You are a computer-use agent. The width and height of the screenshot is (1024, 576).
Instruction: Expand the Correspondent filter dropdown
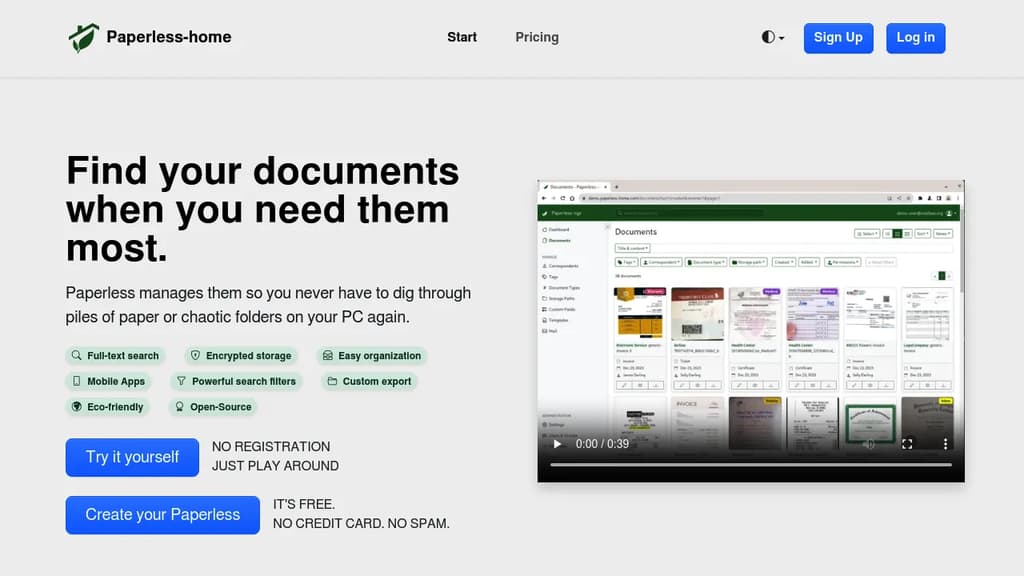click(x=662, y=261)
